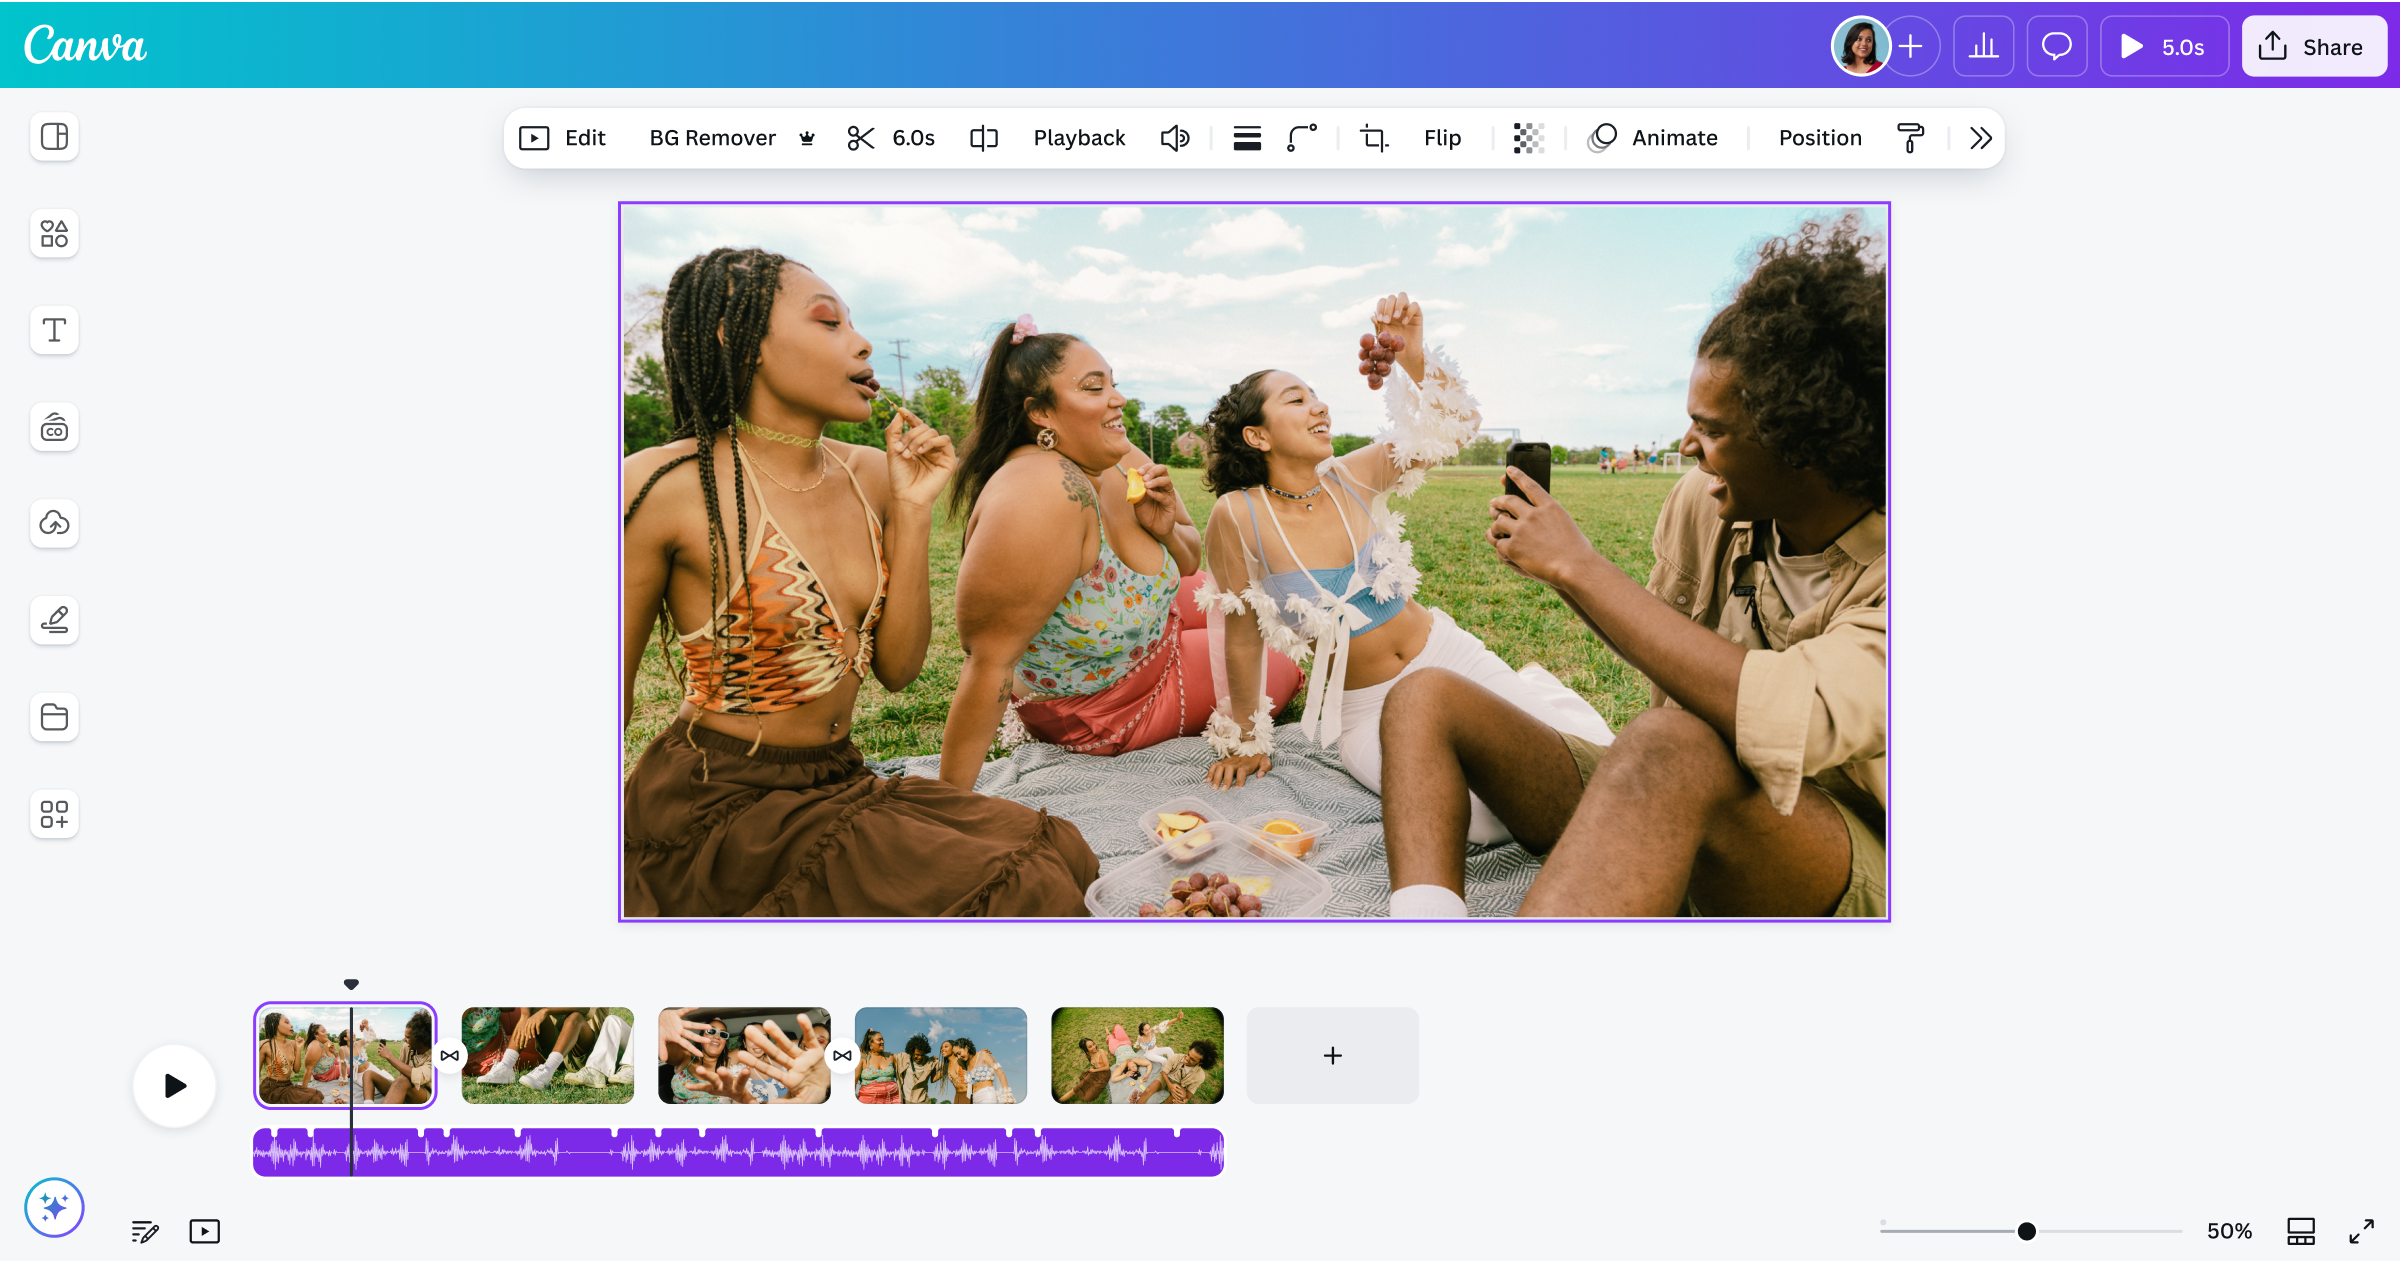
Task: Open the Projects folder icon
Action: pos(54,717)
